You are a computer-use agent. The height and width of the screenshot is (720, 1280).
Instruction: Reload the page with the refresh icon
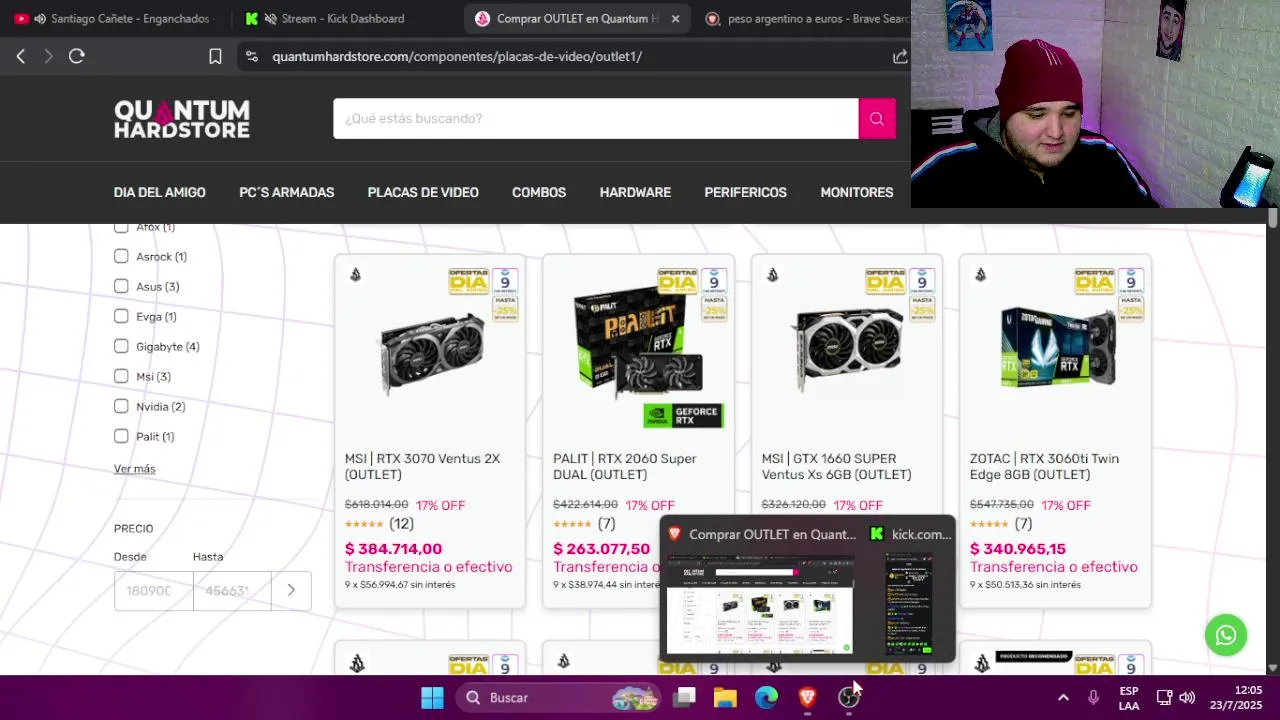pos(77,56)
